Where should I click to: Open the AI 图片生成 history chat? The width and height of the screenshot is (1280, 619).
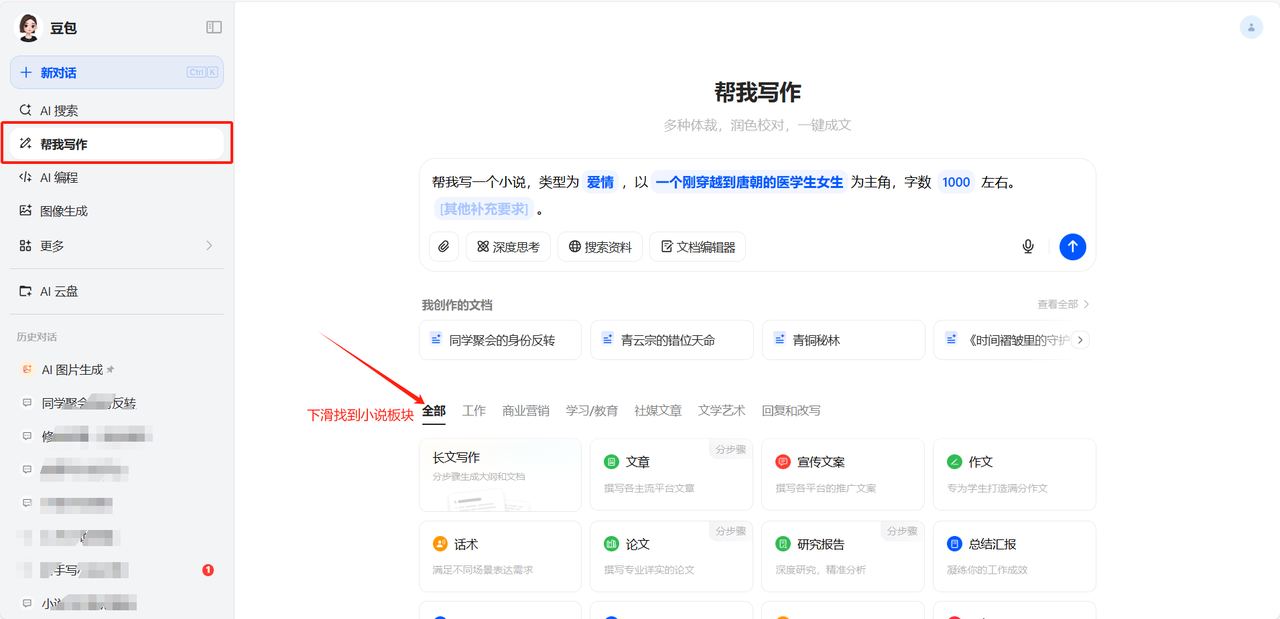click(x=117, y=369)
